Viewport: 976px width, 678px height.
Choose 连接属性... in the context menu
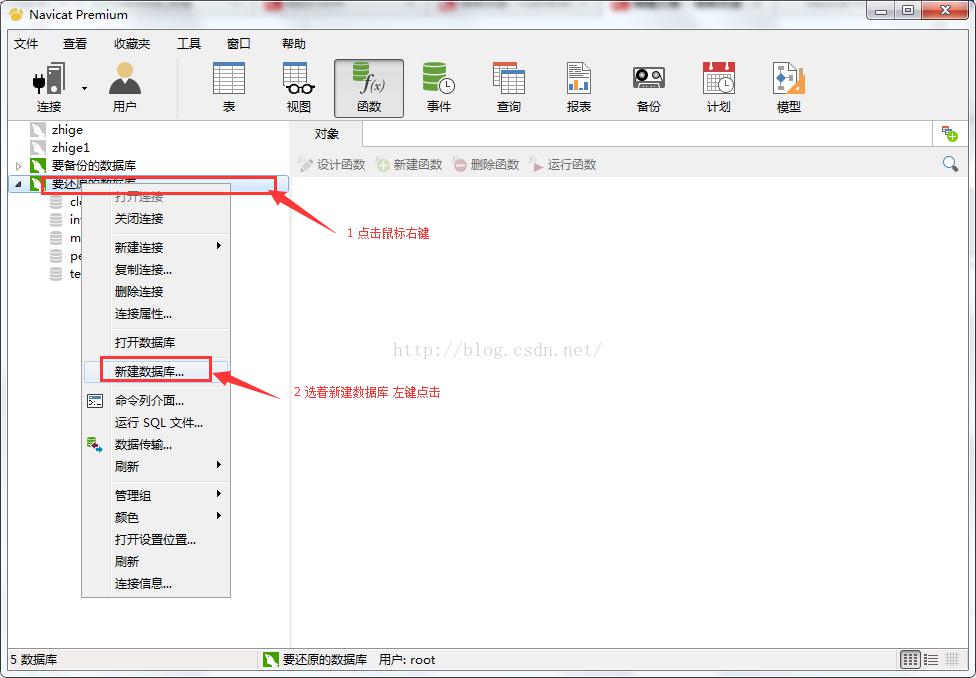[x=156, y=314]
